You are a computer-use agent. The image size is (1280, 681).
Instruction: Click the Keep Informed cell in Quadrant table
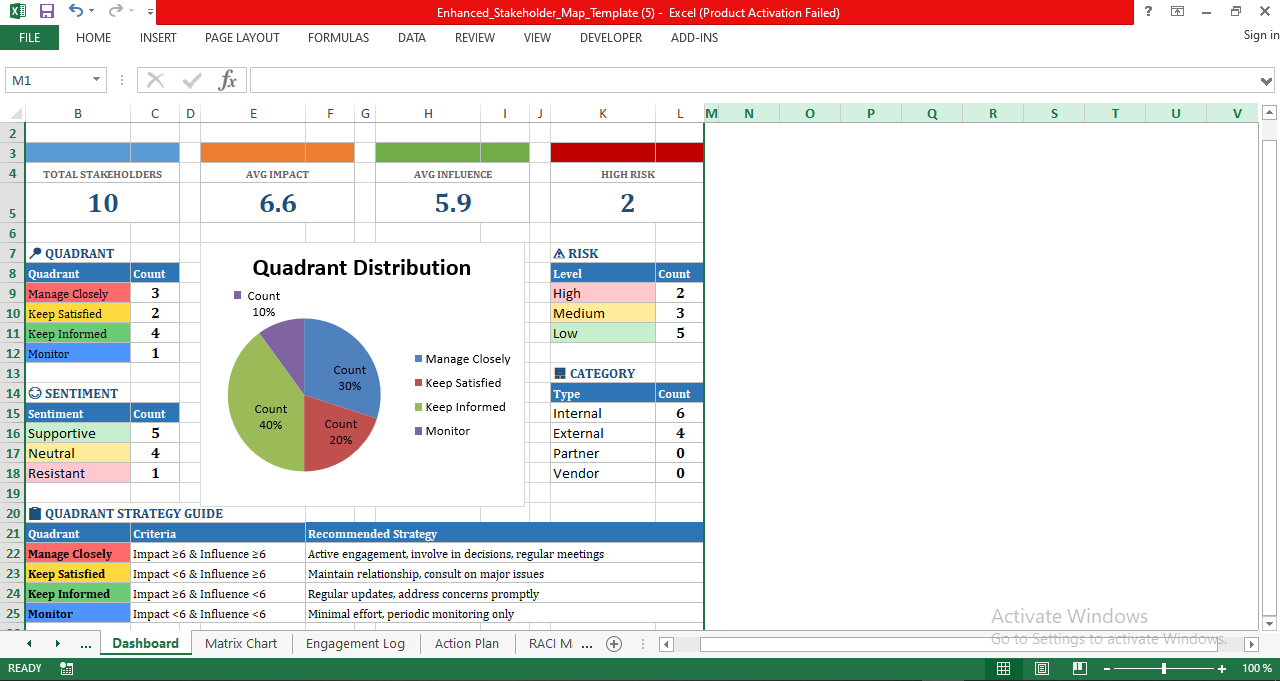point(78,333)
